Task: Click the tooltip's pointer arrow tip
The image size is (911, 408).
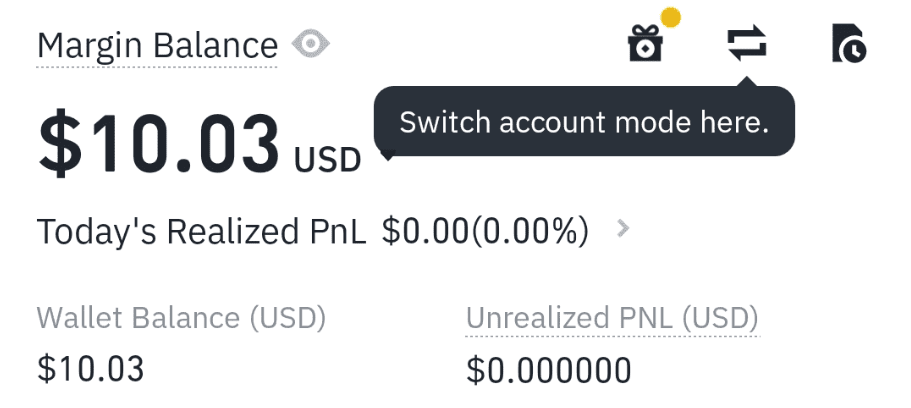Action: [746, 80]
